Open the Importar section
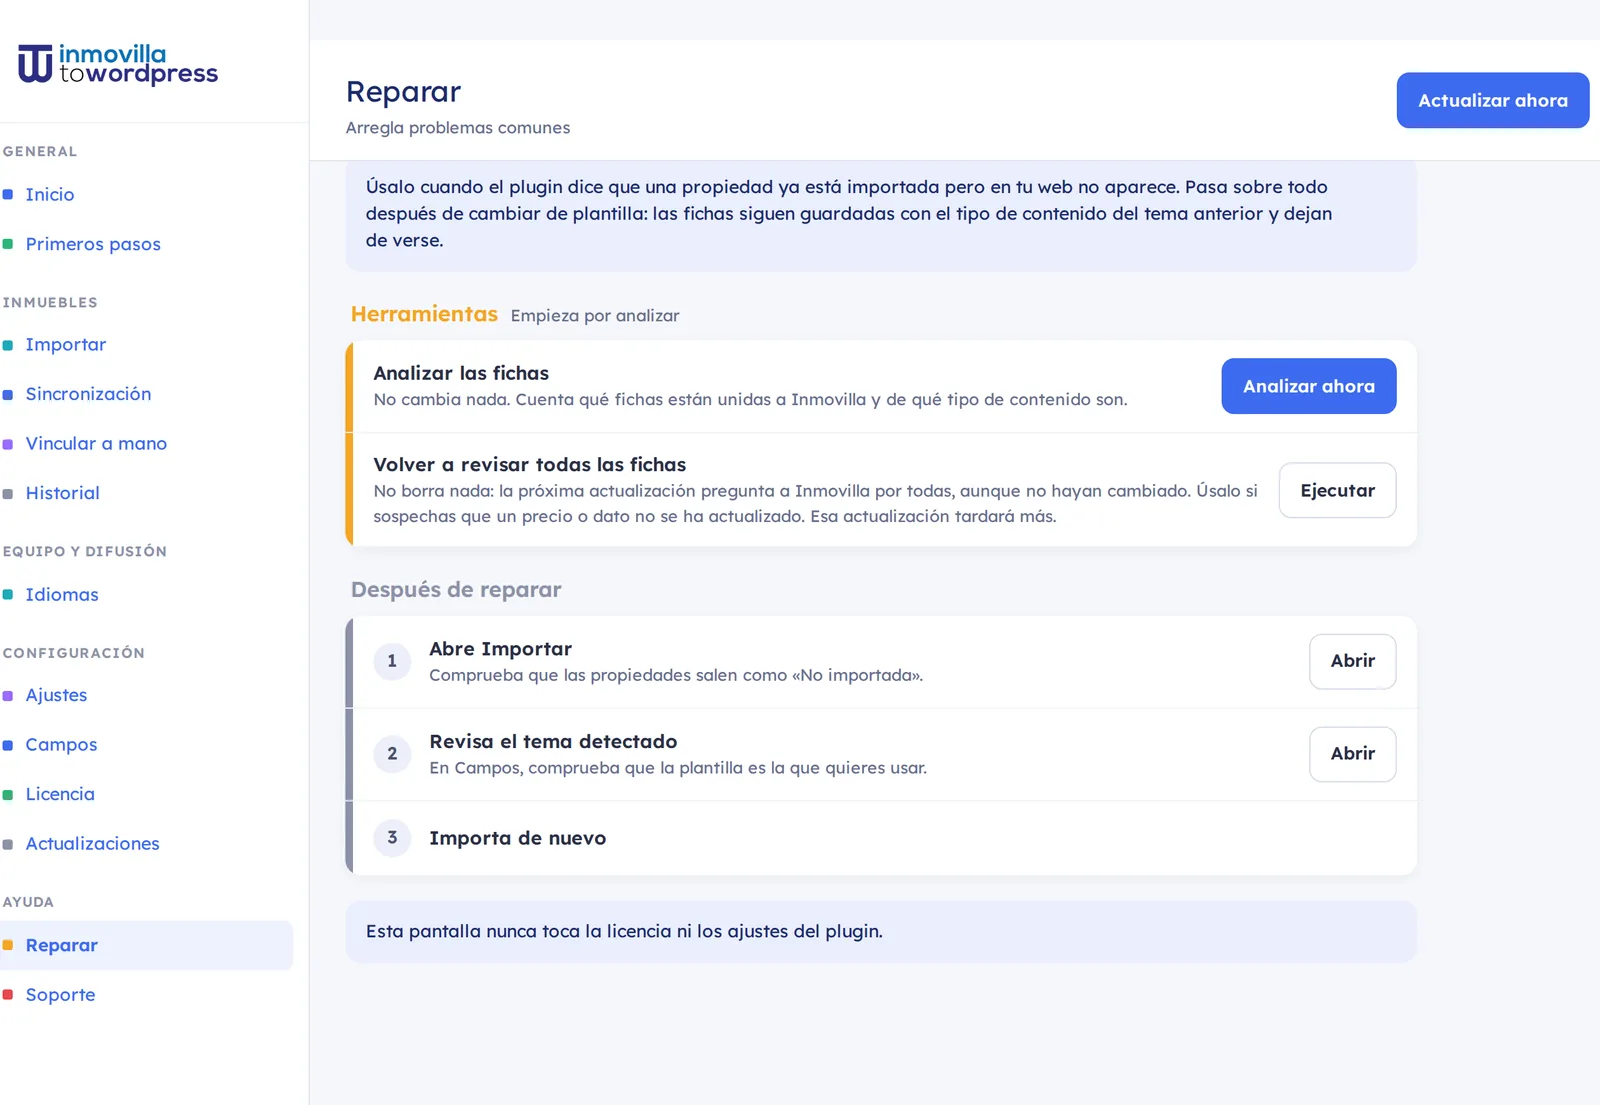This screenshot has height=1105, width=1600. pyautogui.click(x=66, y=344)
